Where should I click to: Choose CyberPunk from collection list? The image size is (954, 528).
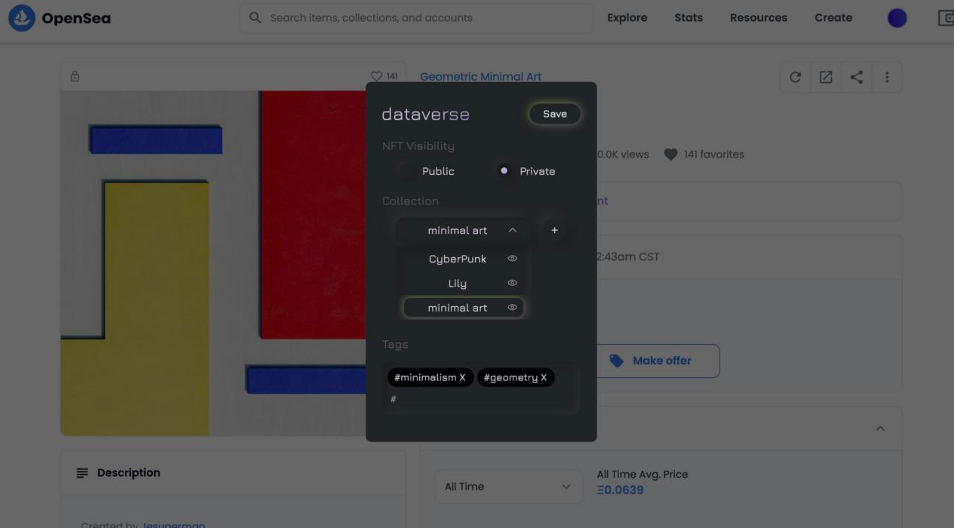click(x=458, y=259)
